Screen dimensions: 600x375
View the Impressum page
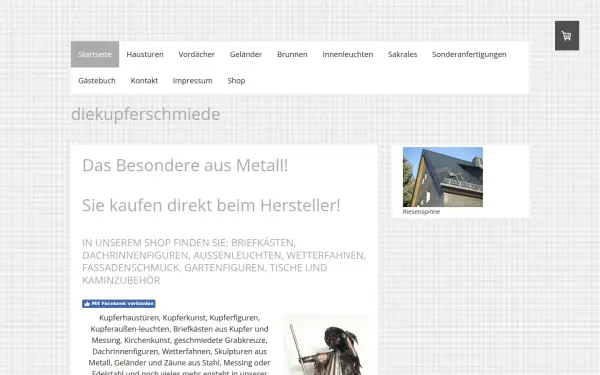pos(192,81)
